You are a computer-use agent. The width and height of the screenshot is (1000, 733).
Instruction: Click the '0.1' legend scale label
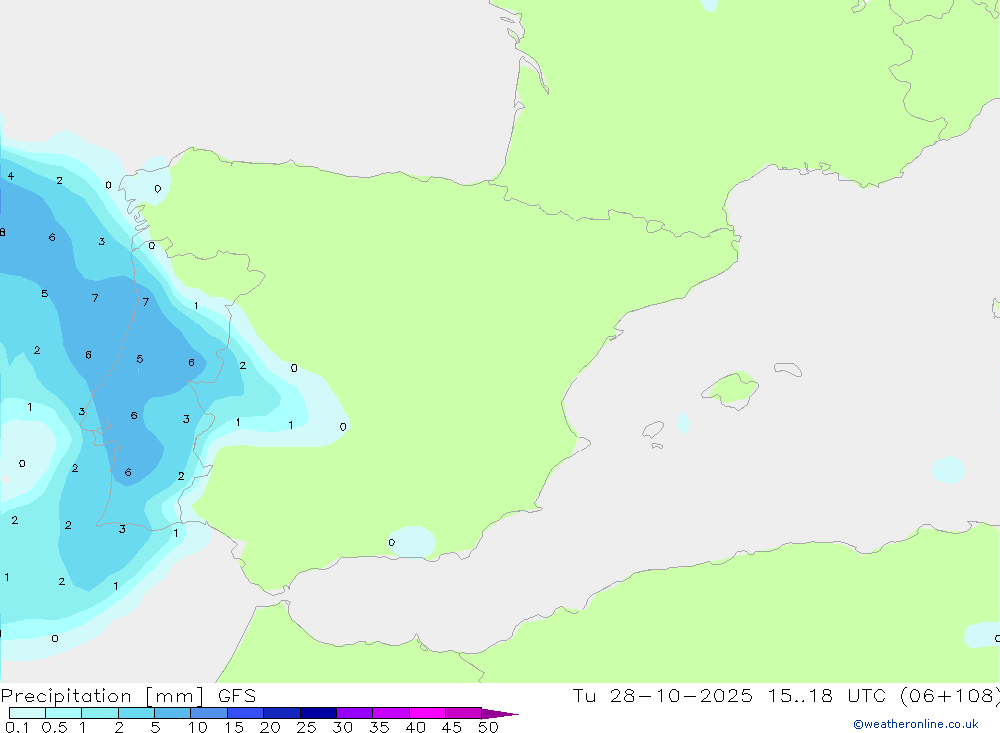pyautogui.click(x=17, y=727)
